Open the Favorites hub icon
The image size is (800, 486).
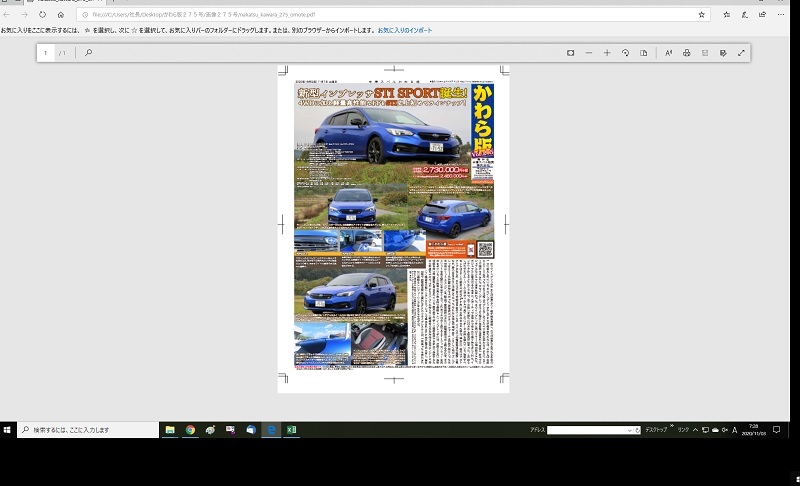pos(727,15)
